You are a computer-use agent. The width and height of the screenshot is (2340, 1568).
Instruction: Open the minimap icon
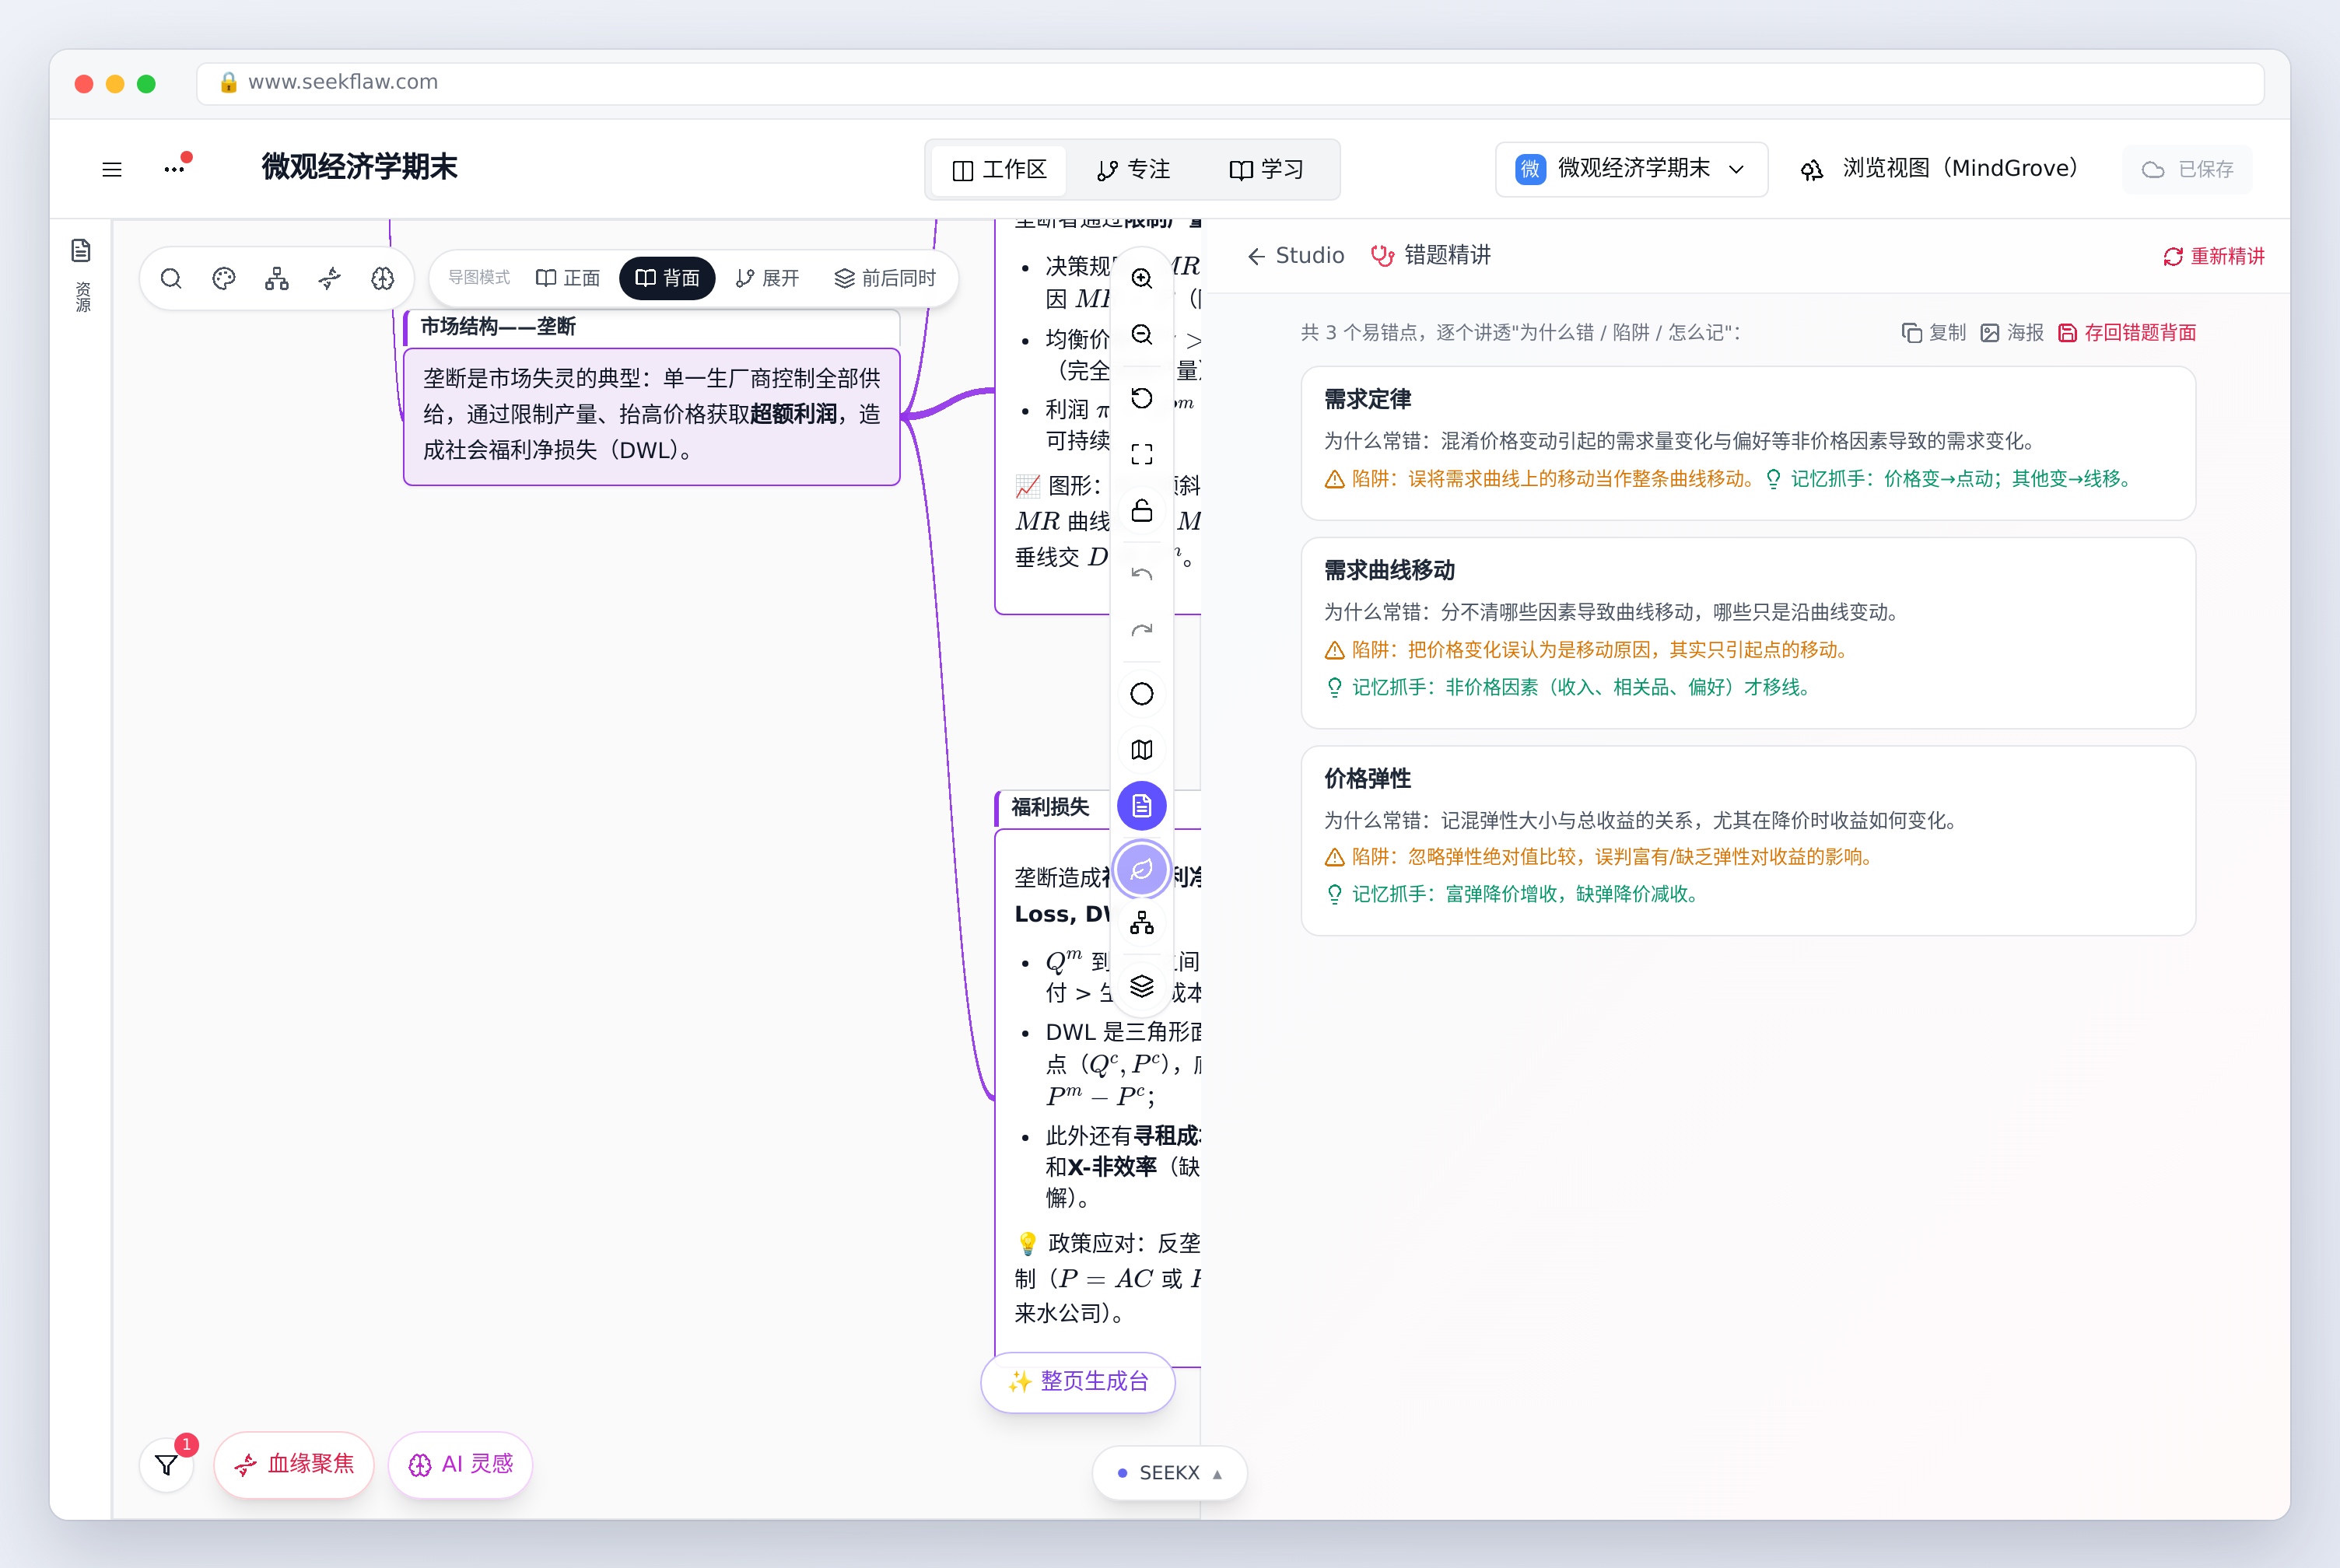pyautogui.click(x=1142, y=750)
